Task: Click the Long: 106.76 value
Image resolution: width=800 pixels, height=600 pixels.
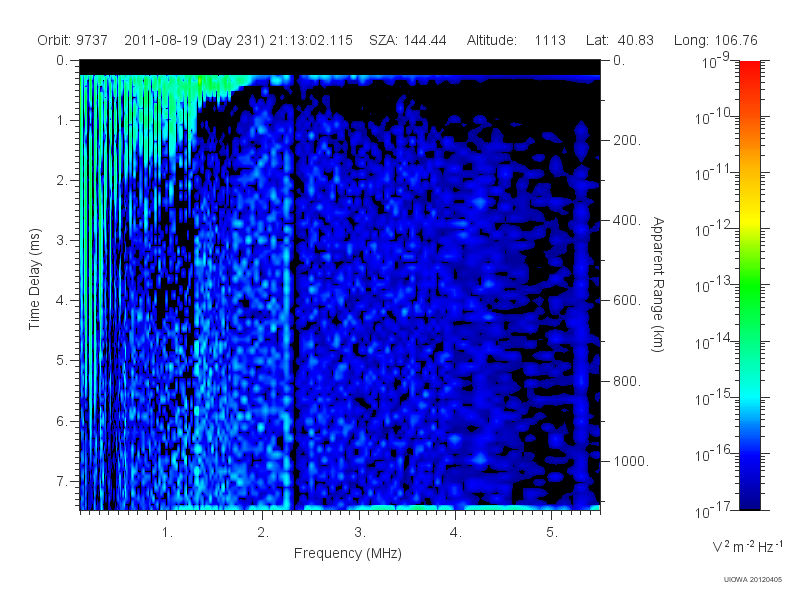Action: [x=715, y=40]
